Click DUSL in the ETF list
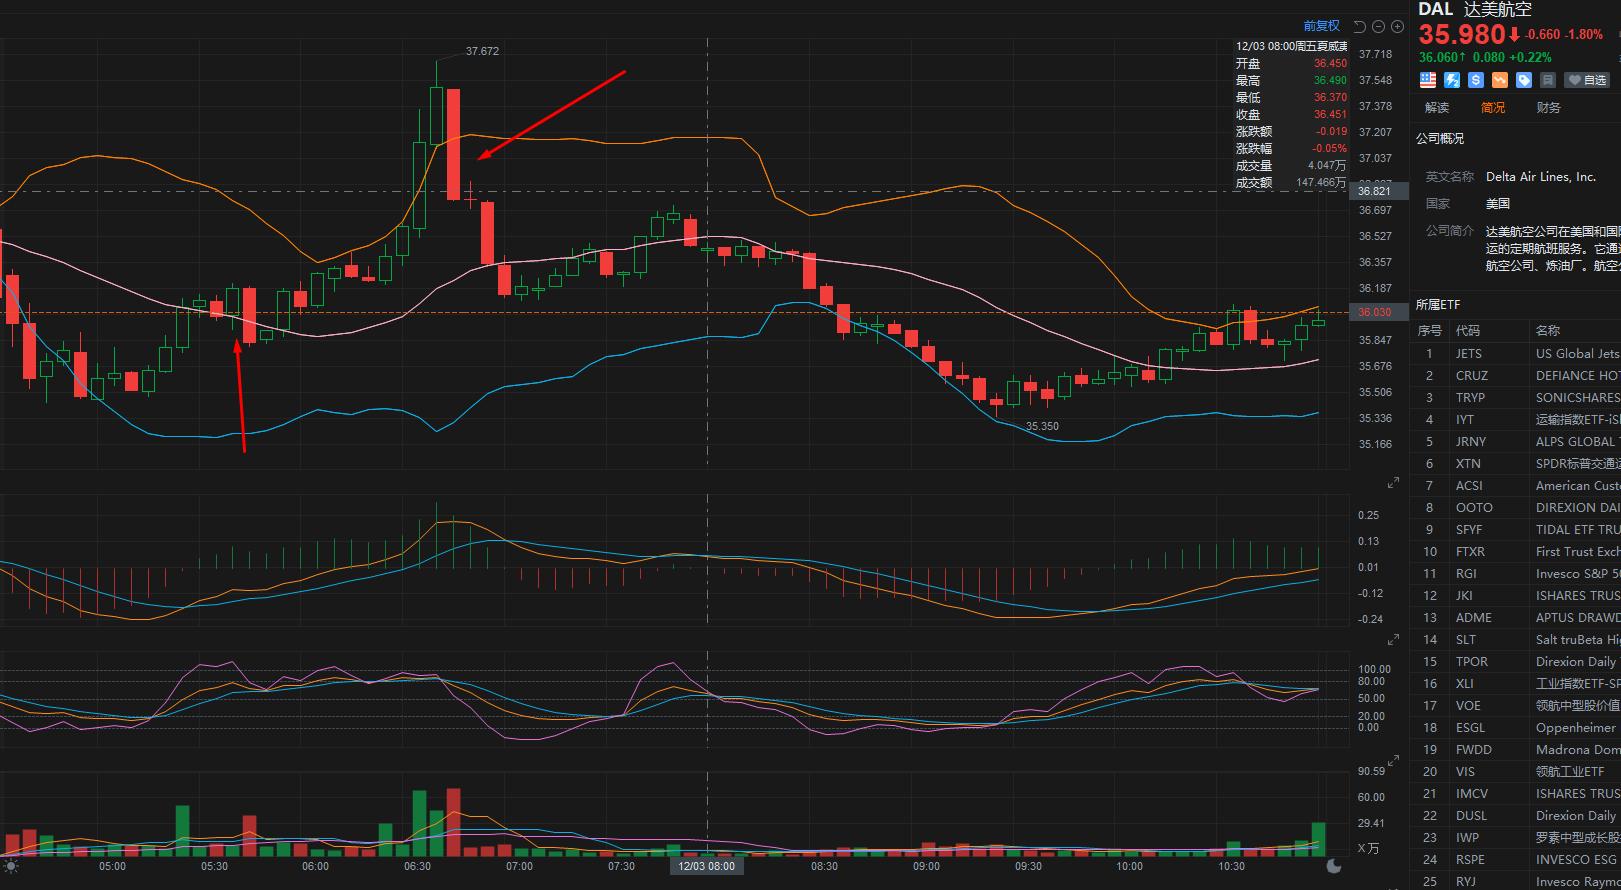 pyautogui.click(x=1470, y=816)
